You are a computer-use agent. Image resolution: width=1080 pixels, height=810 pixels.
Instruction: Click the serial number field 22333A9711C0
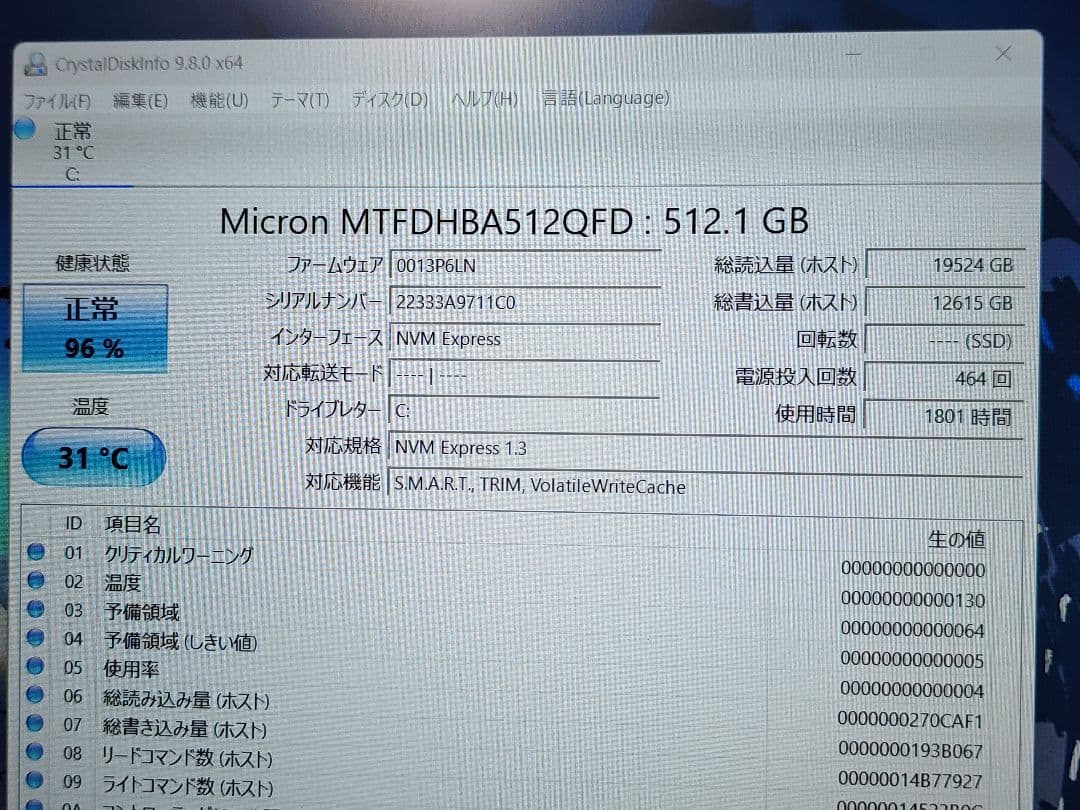525,302
